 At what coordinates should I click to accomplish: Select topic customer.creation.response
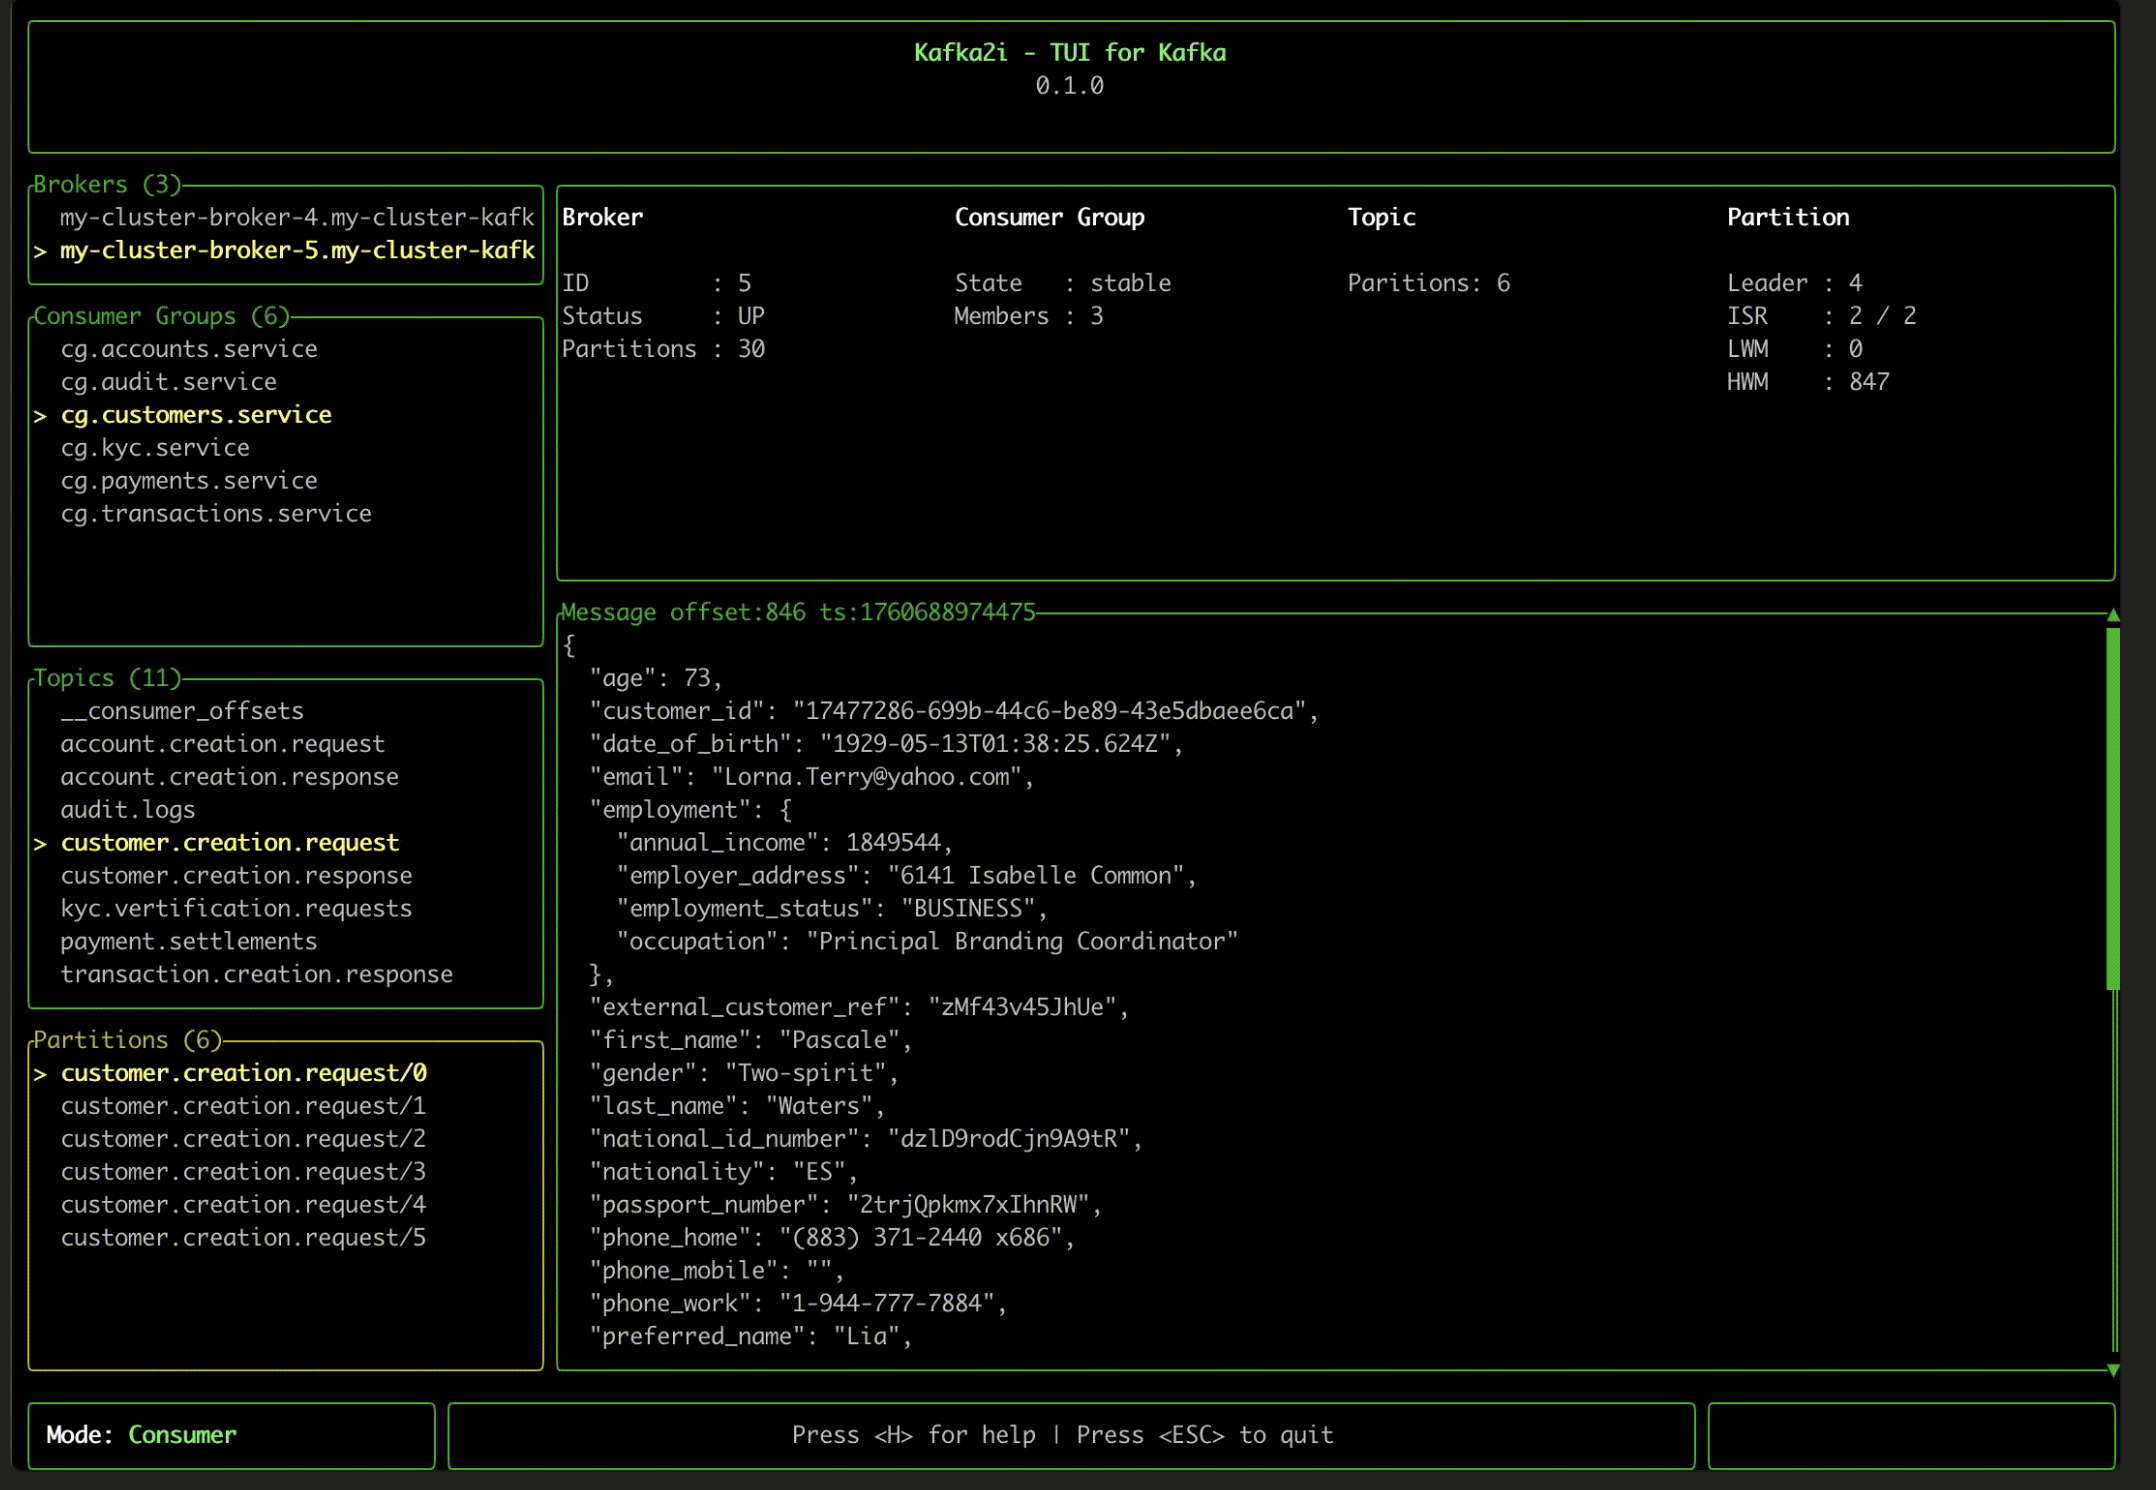(x=236, y=876)
